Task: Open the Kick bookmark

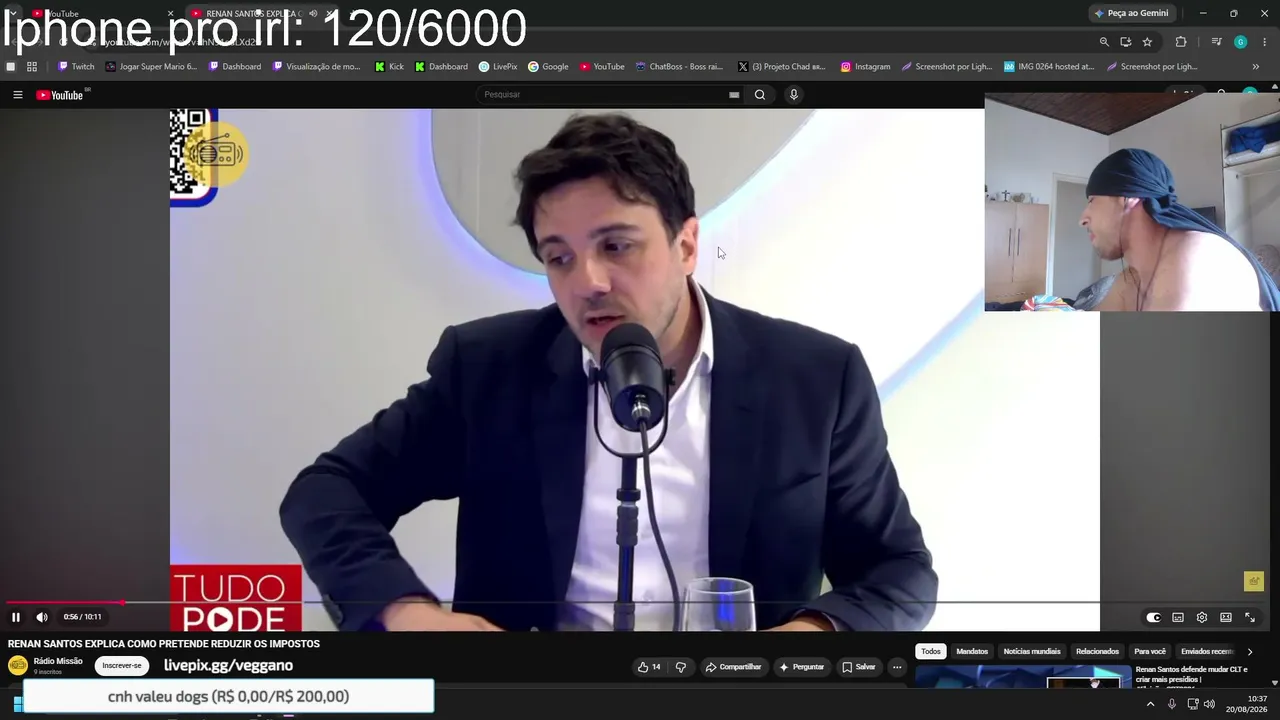Action: coord(389,67)
